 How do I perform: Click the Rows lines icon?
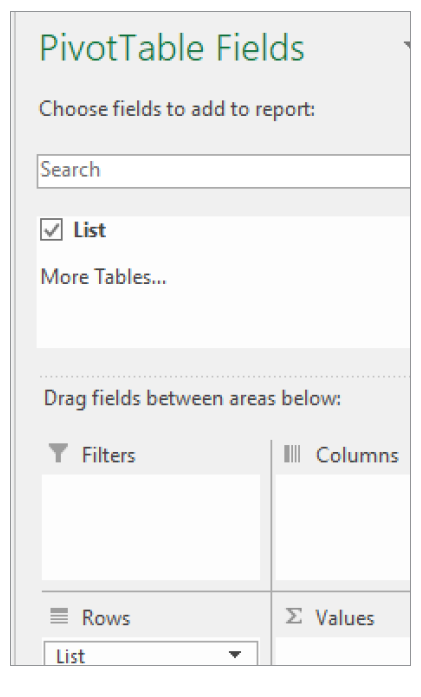click(x=59, y=616)
